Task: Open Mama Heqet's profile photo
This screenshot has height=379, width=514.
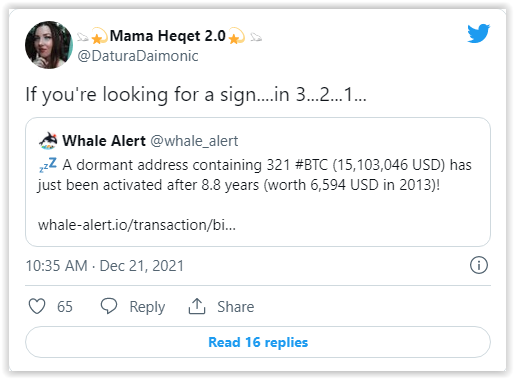Action: coord(49,45)
